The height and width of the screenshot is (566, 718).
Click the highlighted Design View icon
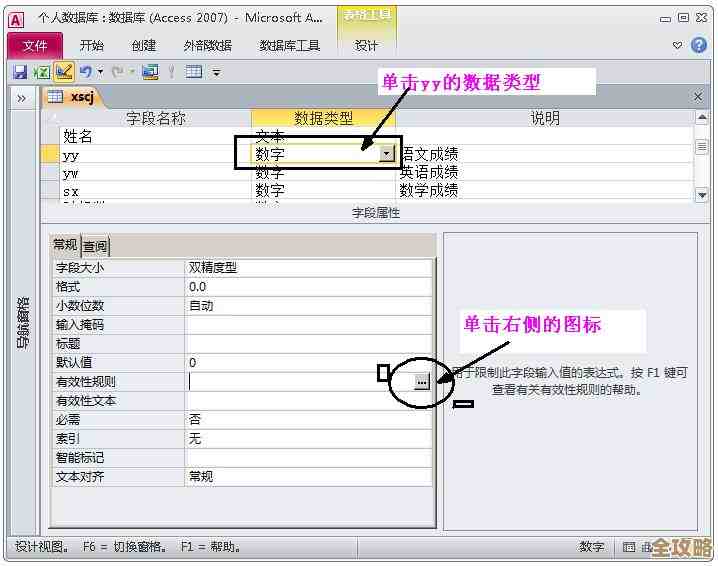tap(64, 72)
